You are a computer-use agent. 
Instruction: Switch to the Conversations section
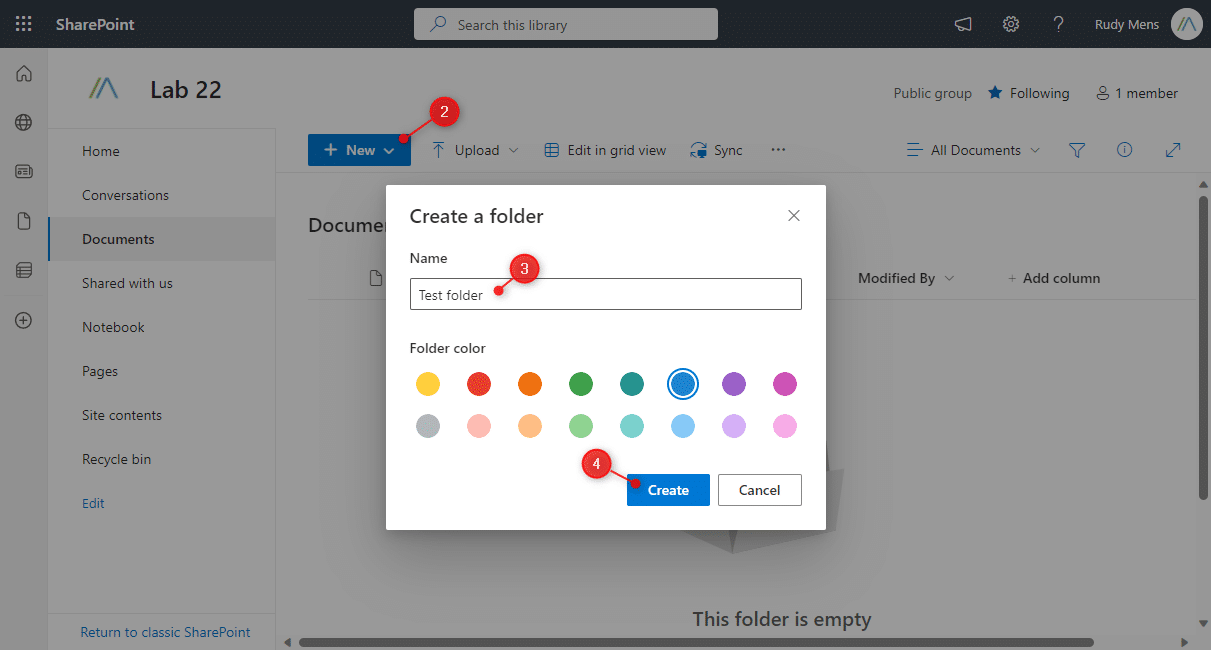tap(127, 194)
